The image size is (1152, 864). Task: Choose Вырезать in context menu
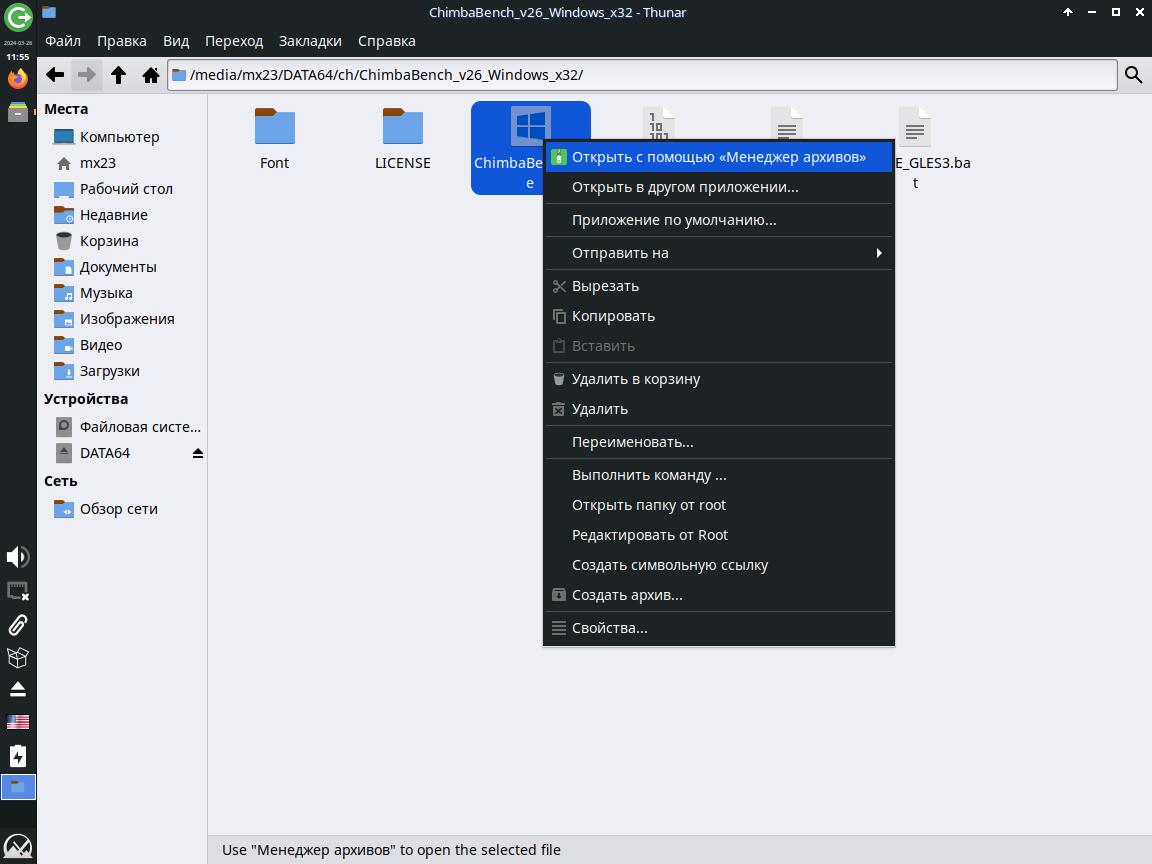pos(719,287)
